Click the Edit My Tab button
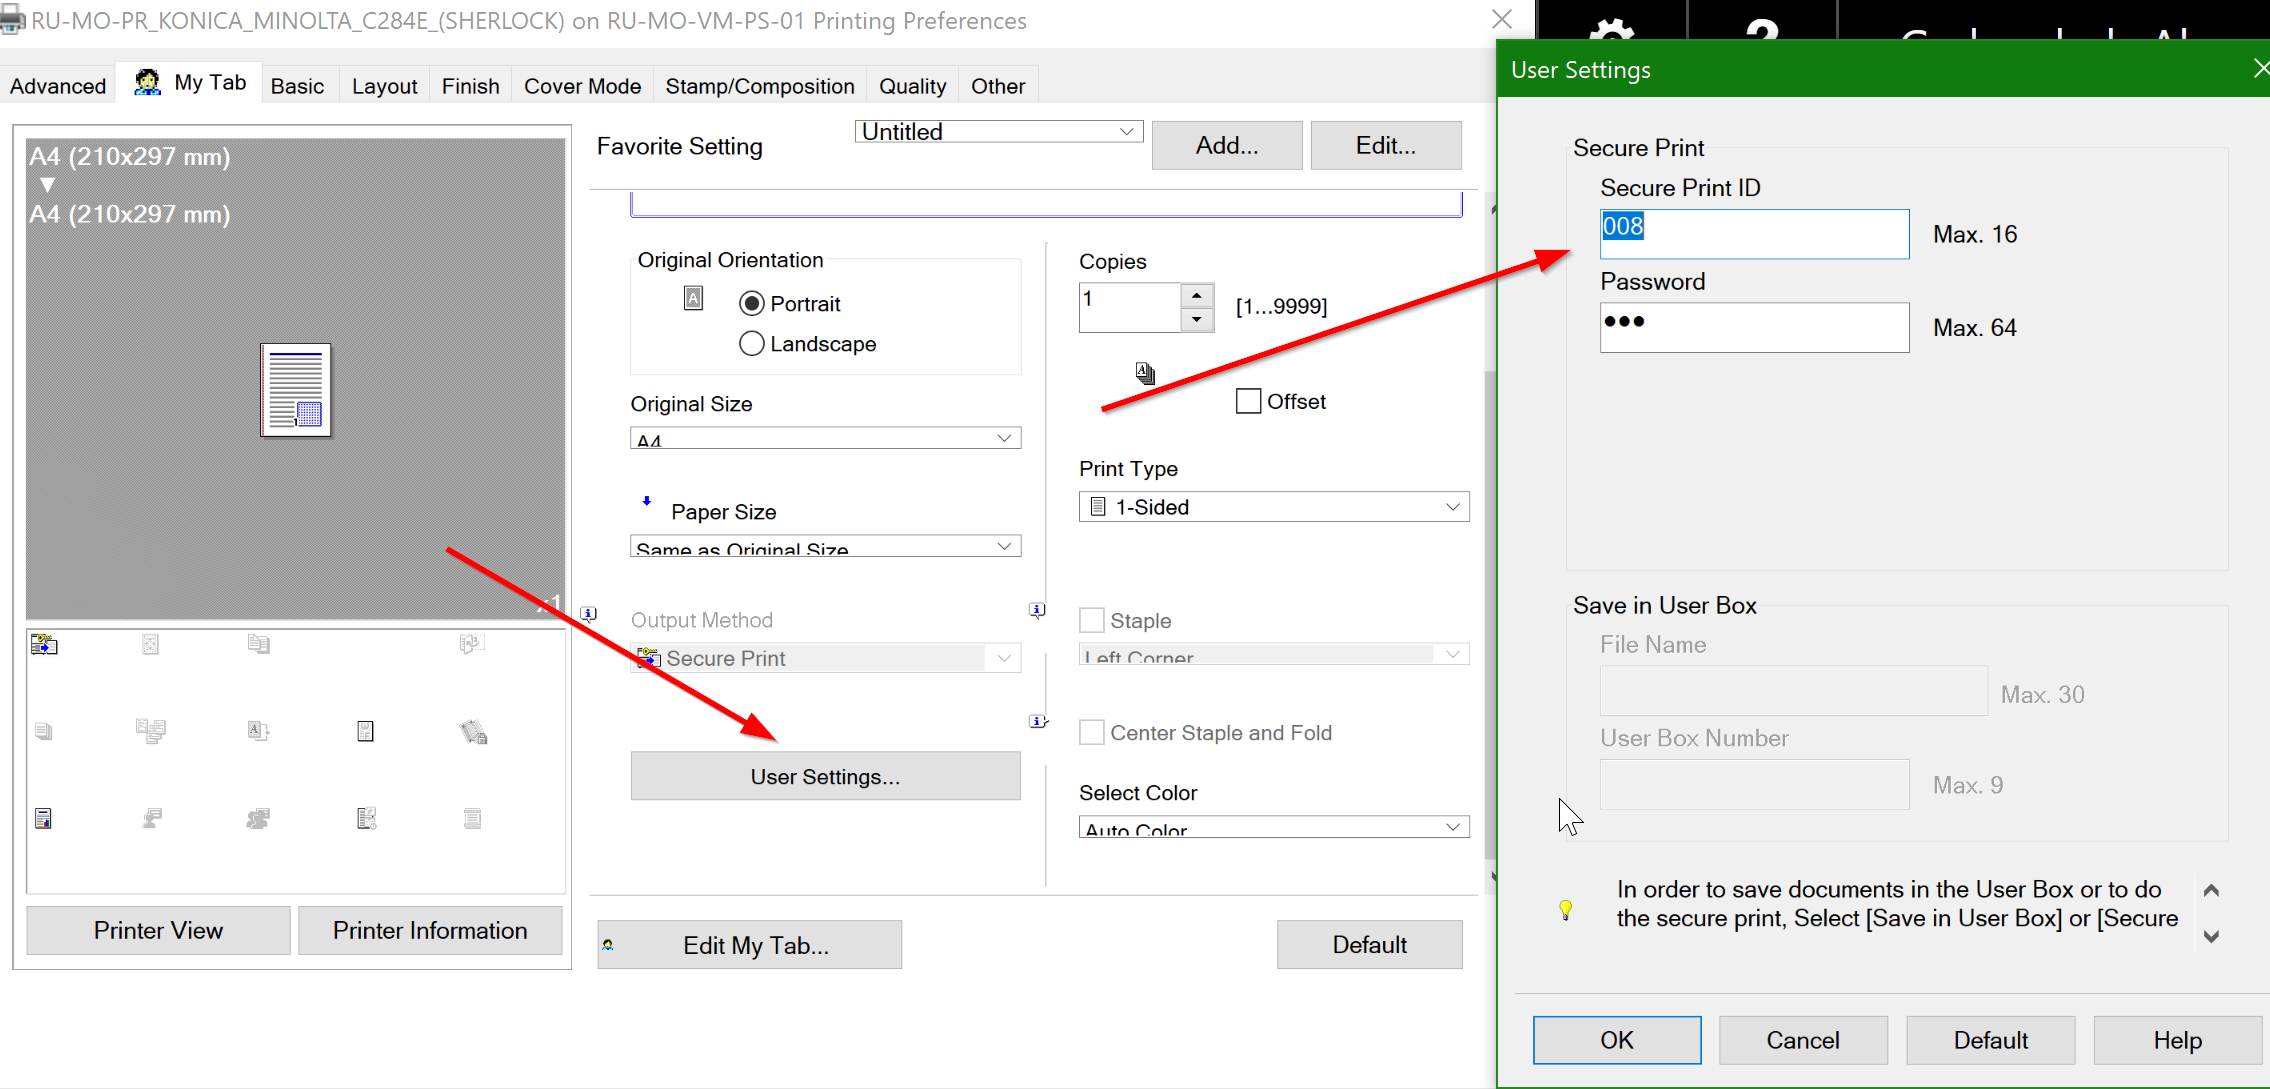 click(x=750, y=944)
